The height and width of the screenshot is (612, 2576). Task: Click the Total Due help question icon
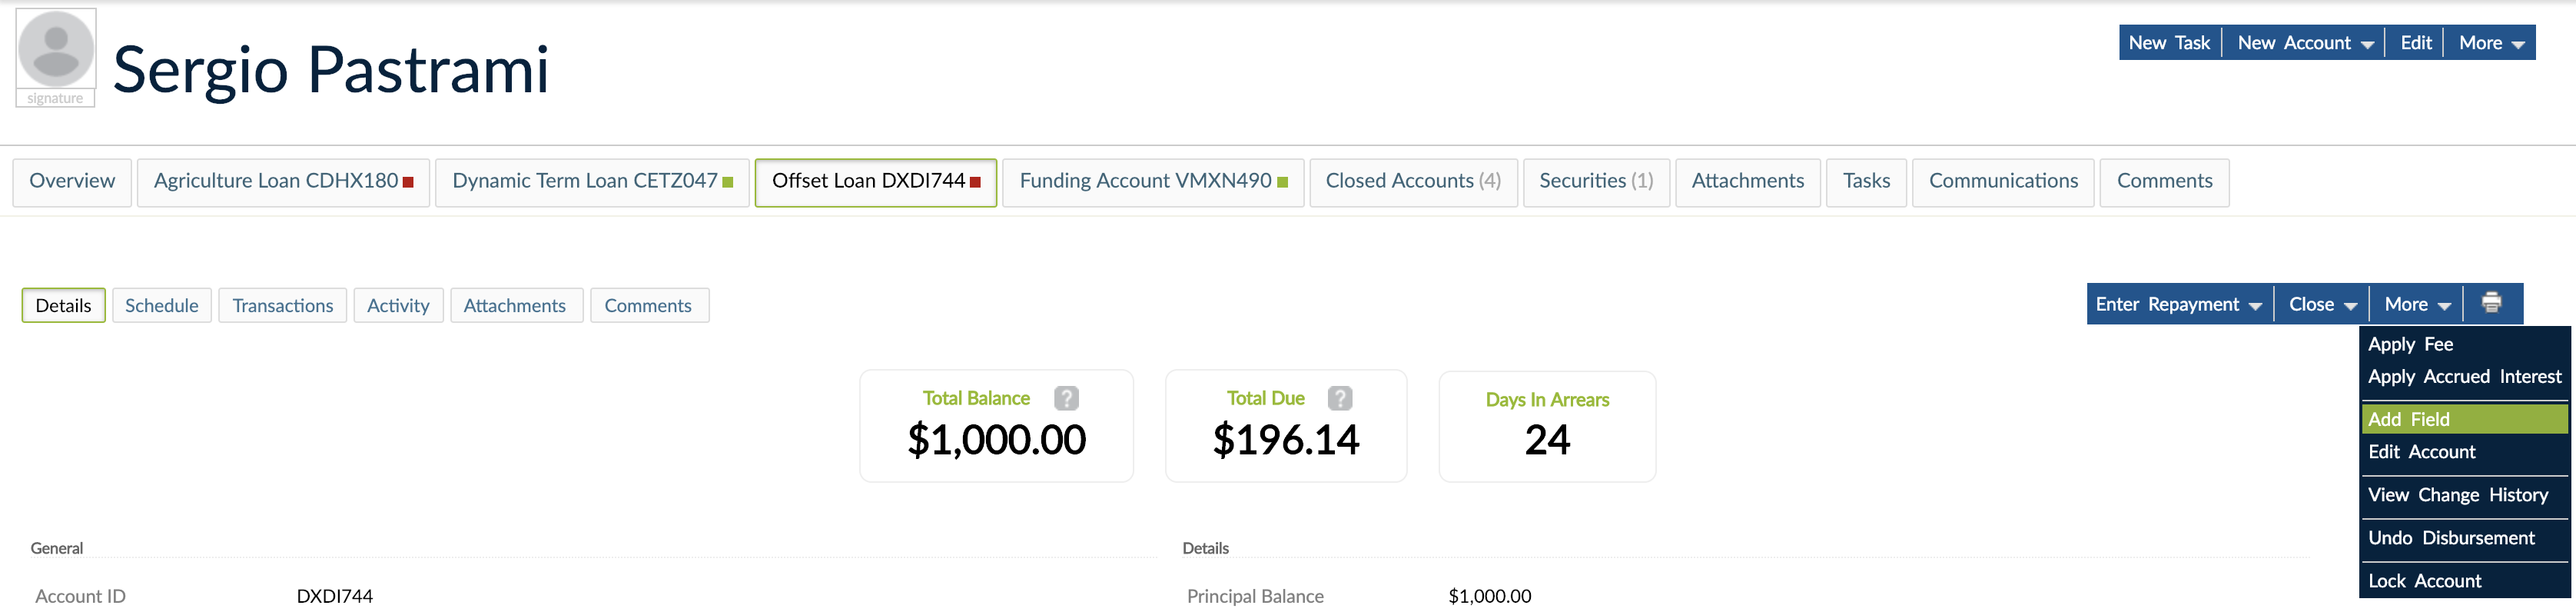coord(1339,398)
